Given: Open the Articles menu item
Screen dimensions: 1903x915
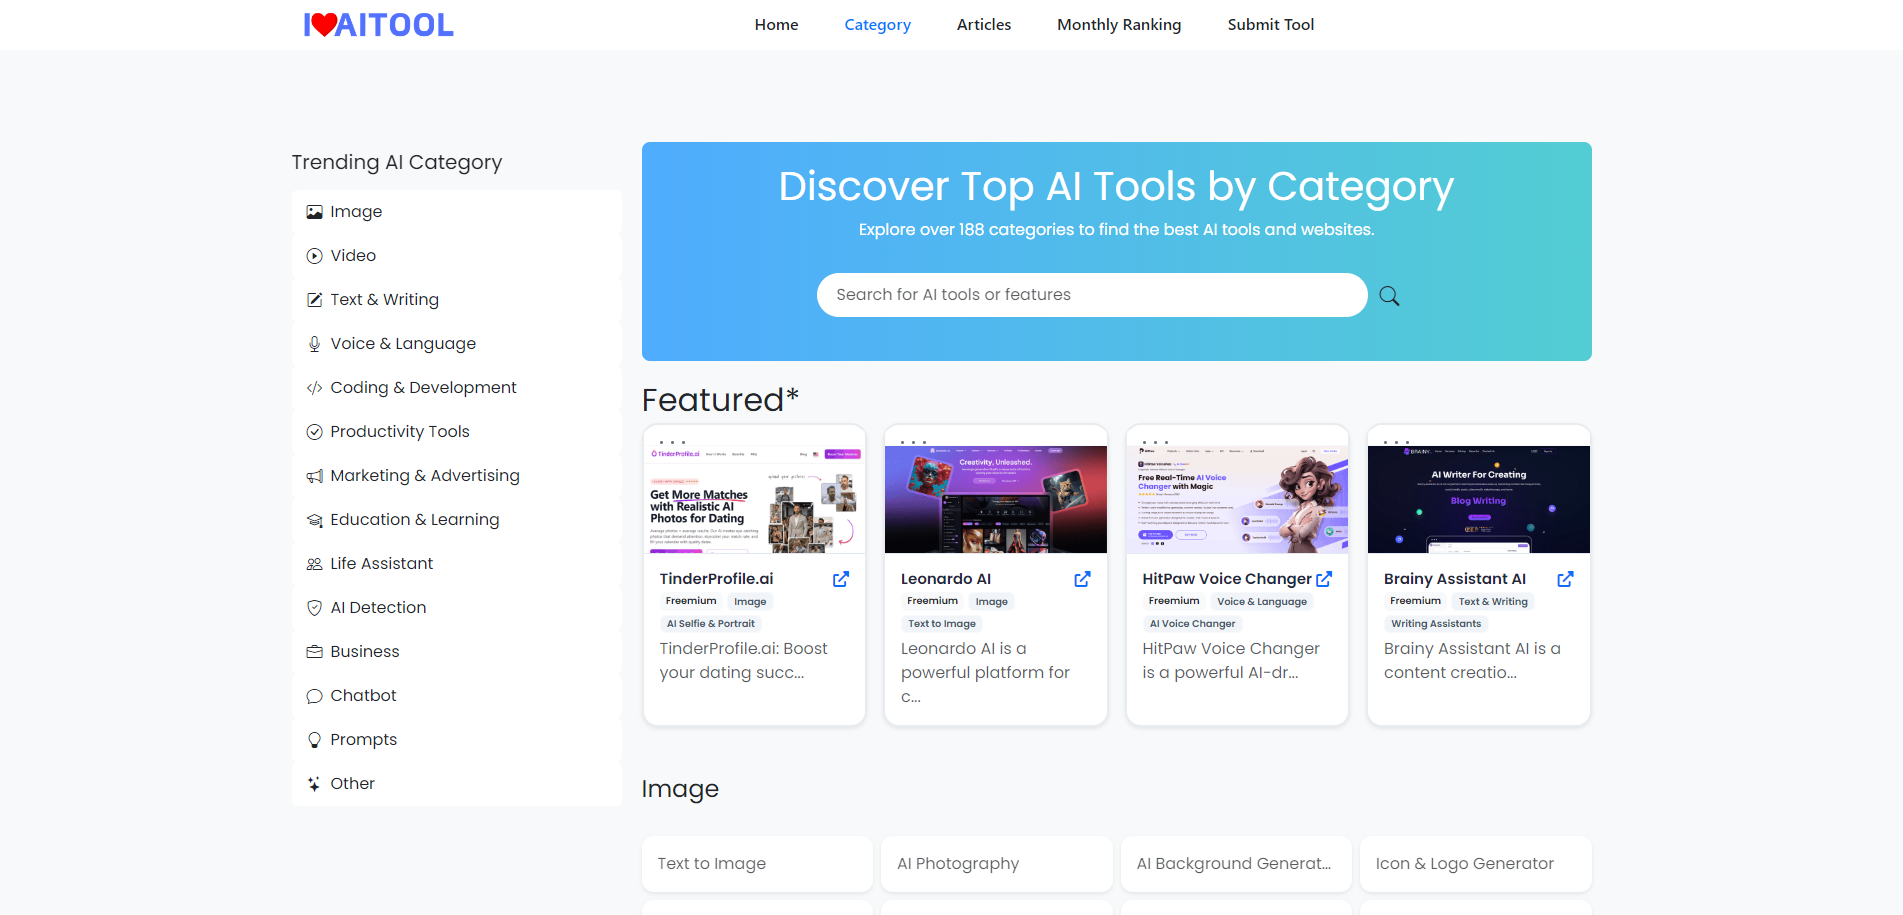Looking at the screenshot, I should click(984, 25).
